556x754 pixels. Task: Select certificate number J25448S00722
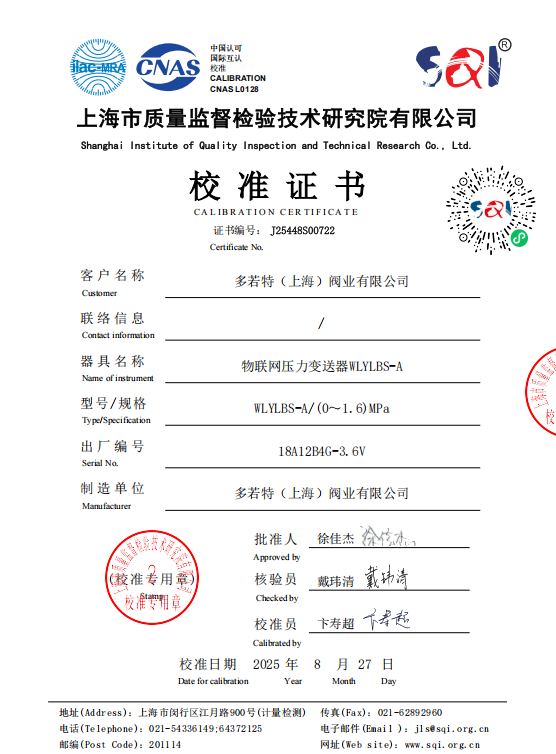coord(303,231)
